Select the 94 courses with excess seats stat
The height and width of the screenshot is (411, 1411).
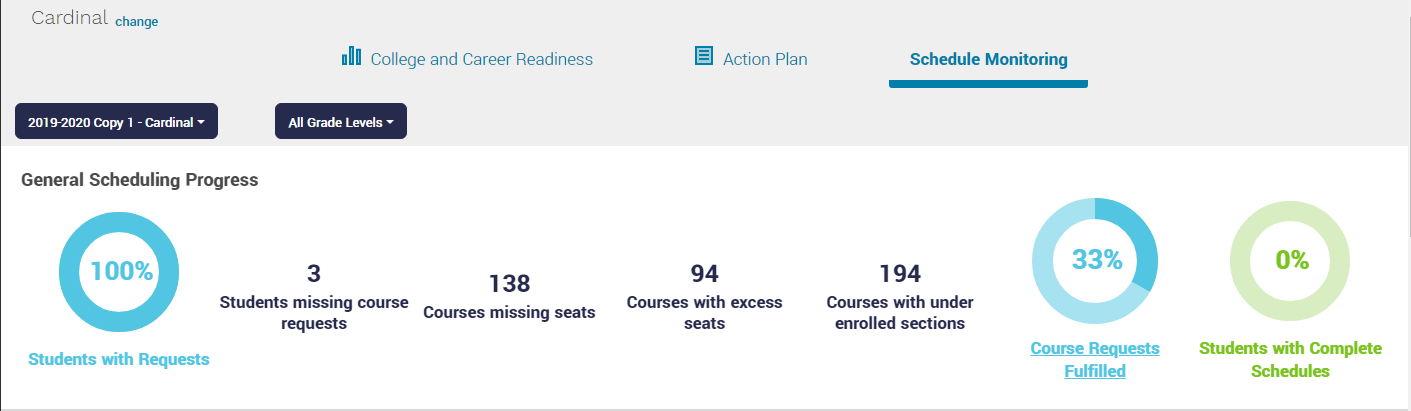click(x=704, y=274)
